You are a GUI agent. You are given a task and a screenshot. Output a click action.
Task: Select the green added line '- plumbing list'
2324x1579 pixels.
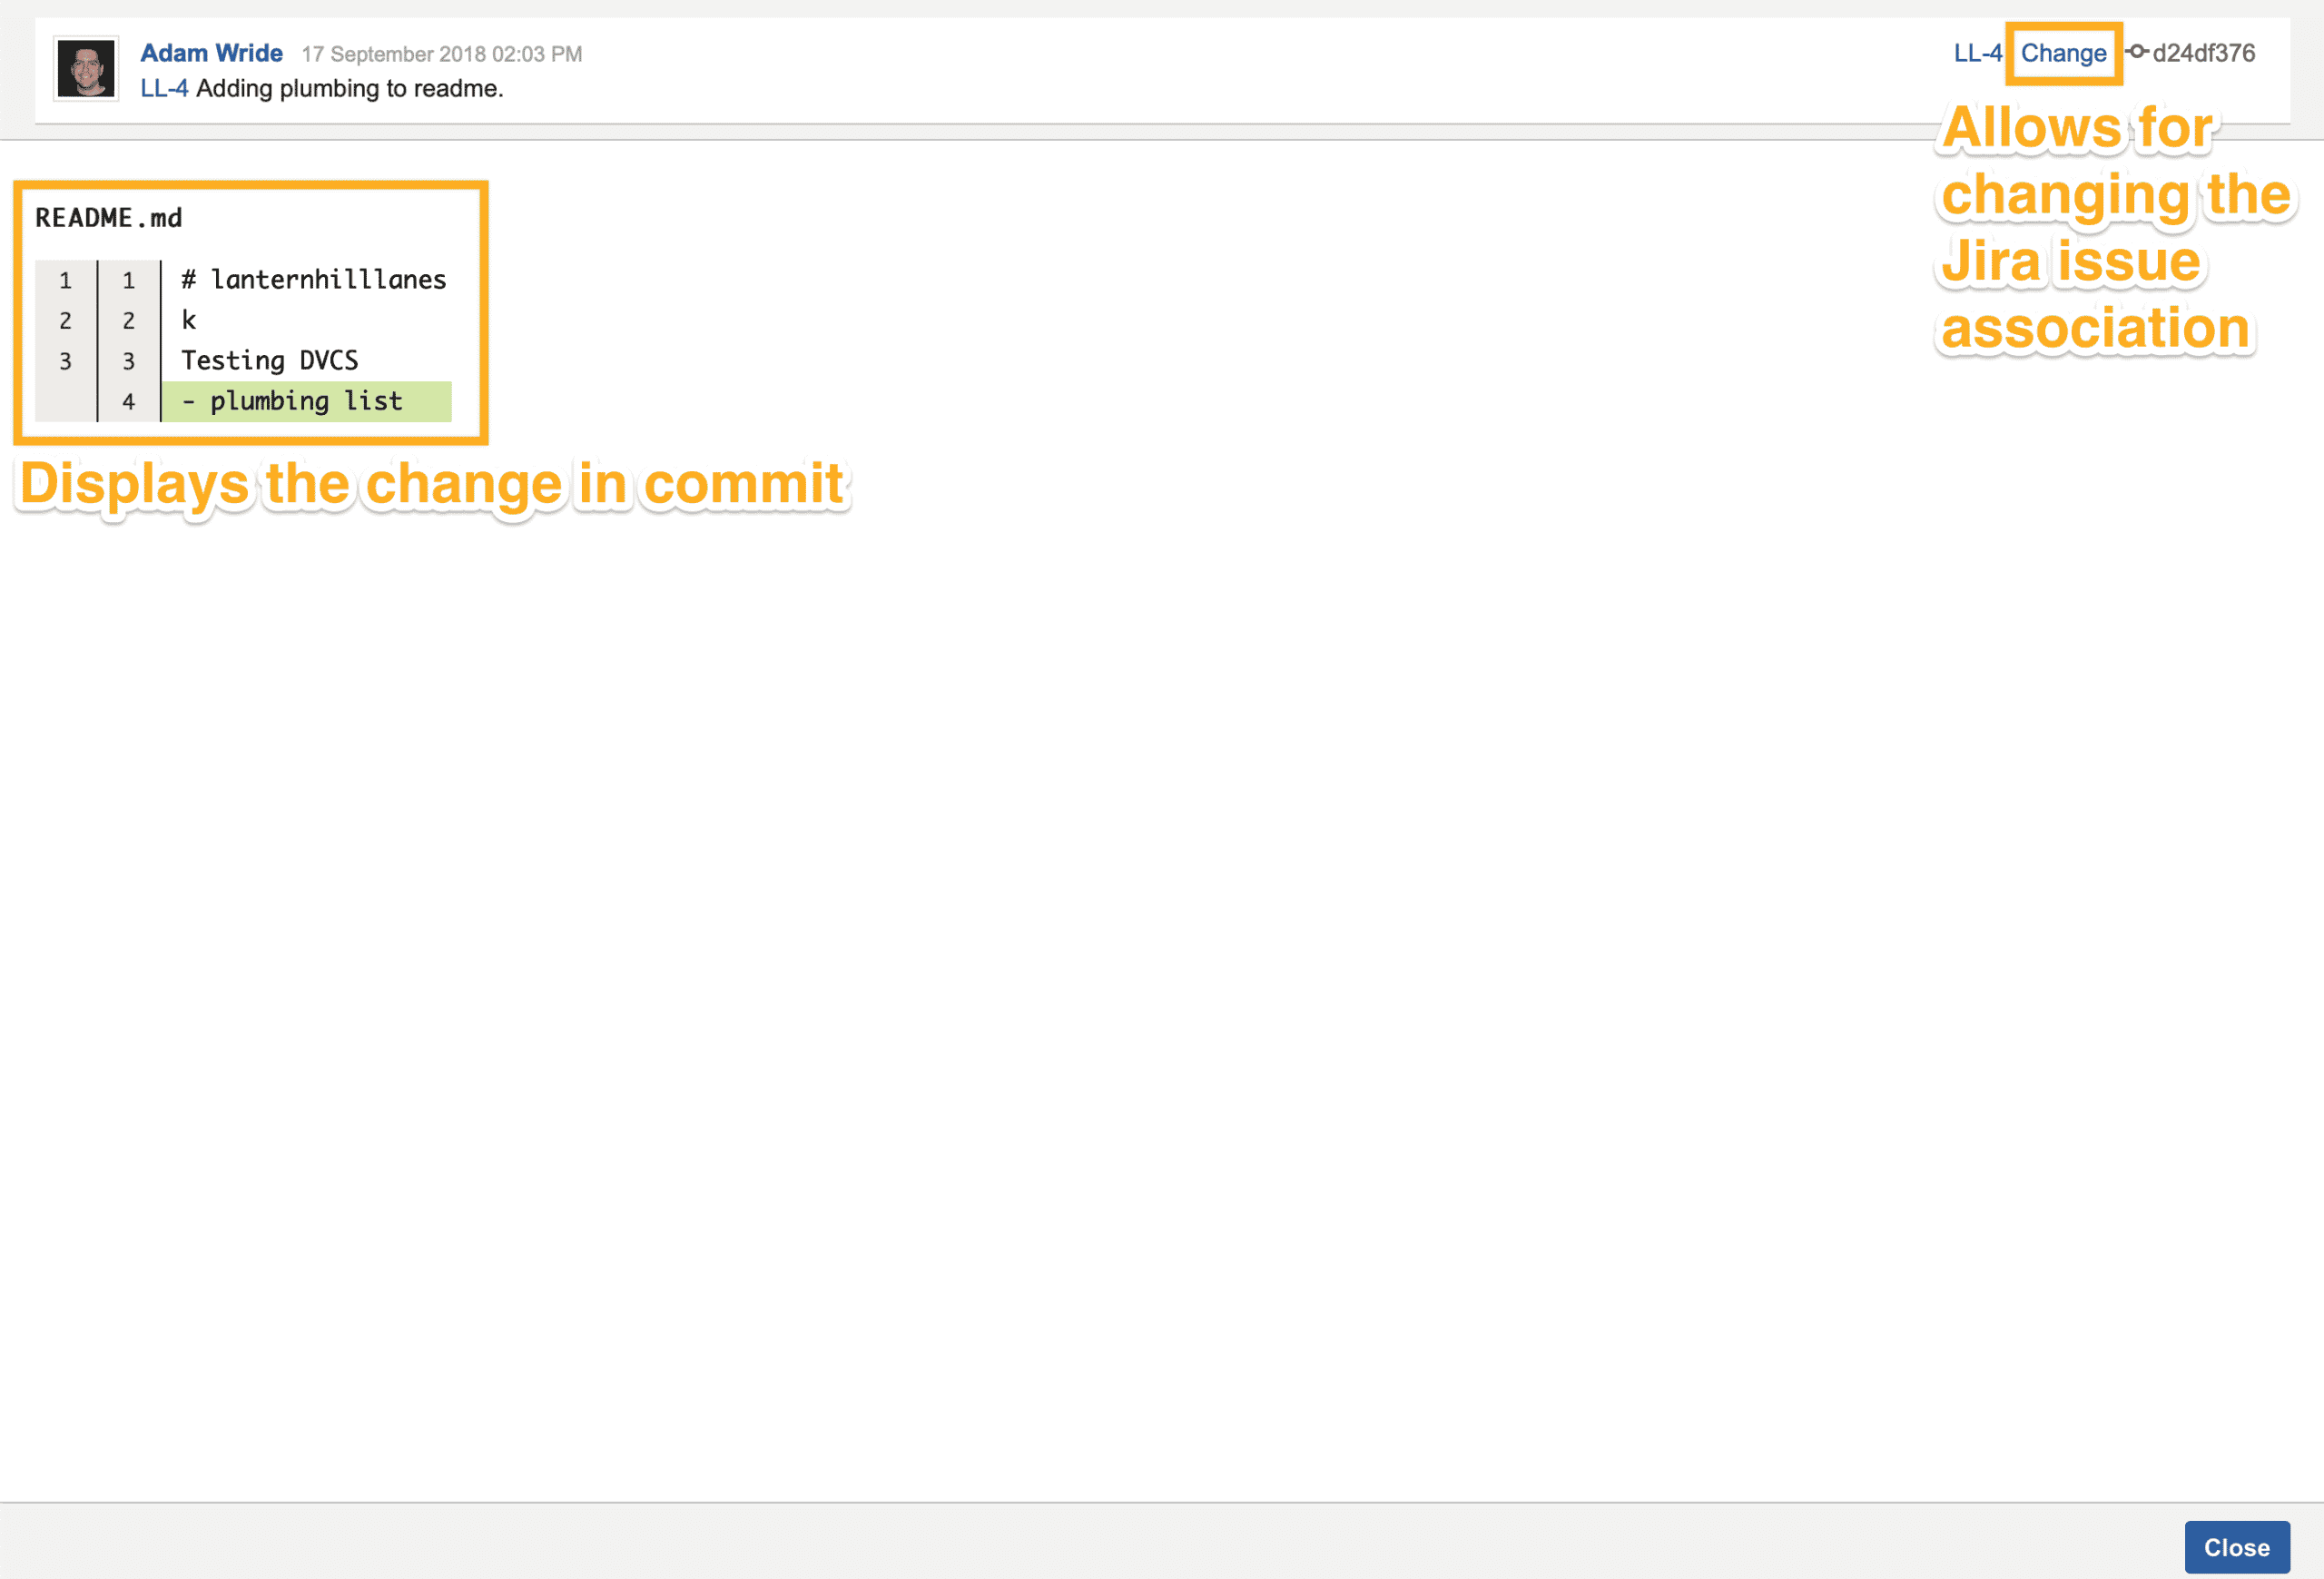[x=306, y=401]
